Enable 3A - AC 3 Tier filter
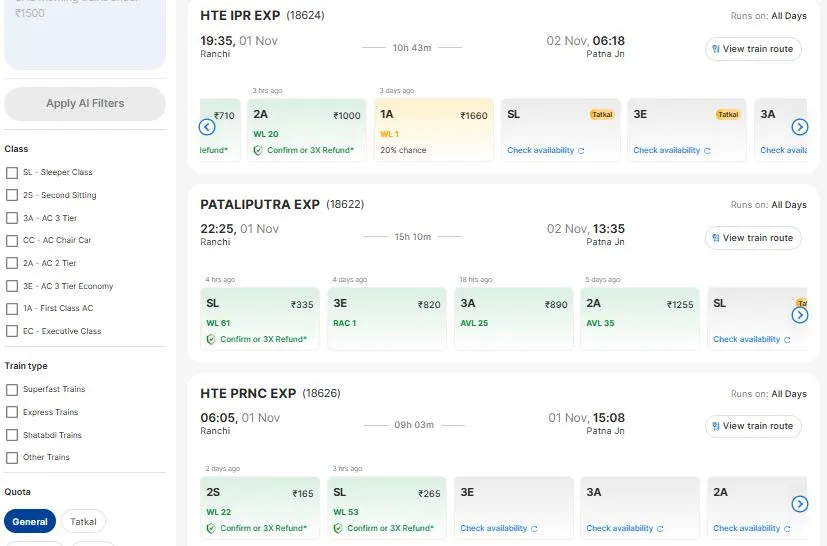827x546 pixels. pos(12,218)
